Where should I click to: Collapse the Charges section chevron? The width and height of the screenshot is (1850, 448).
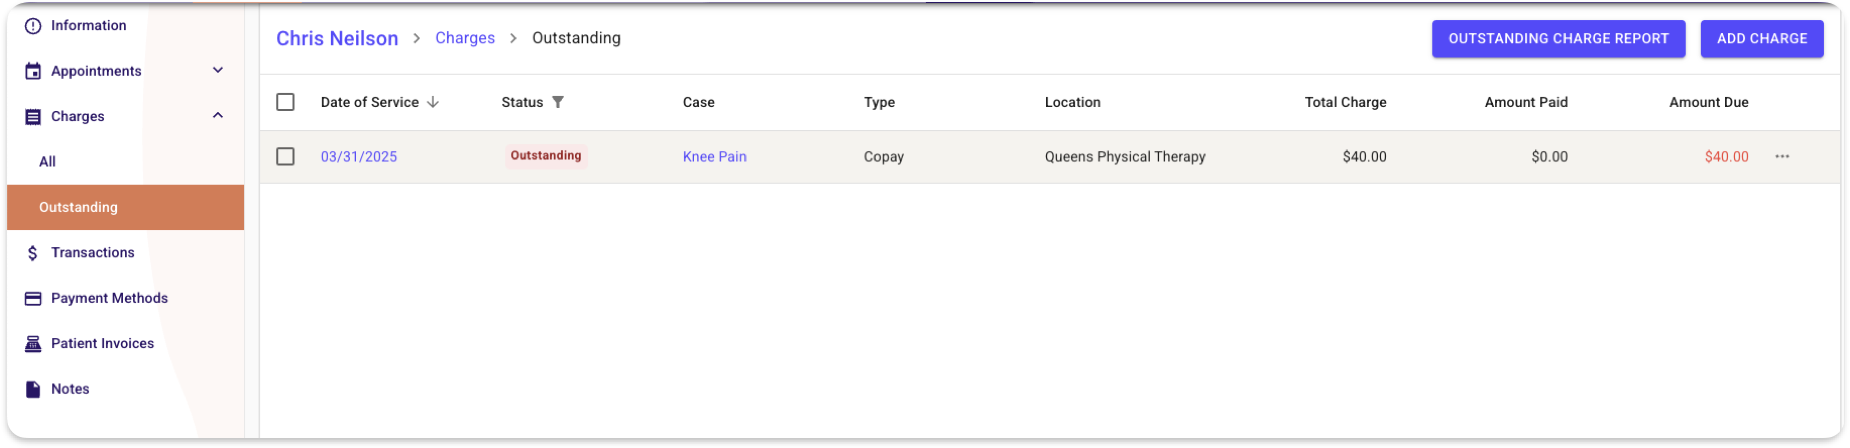pos(218,116)
